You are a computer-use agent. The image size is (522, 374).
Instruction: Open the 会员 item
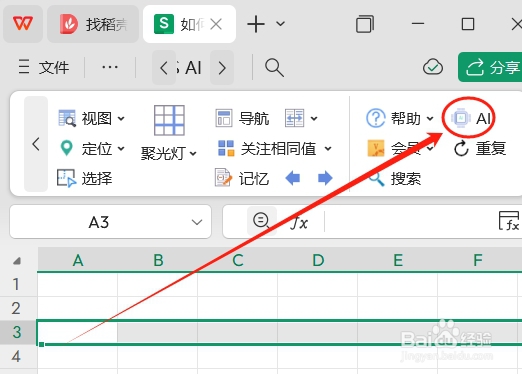[x=400, y=148]
